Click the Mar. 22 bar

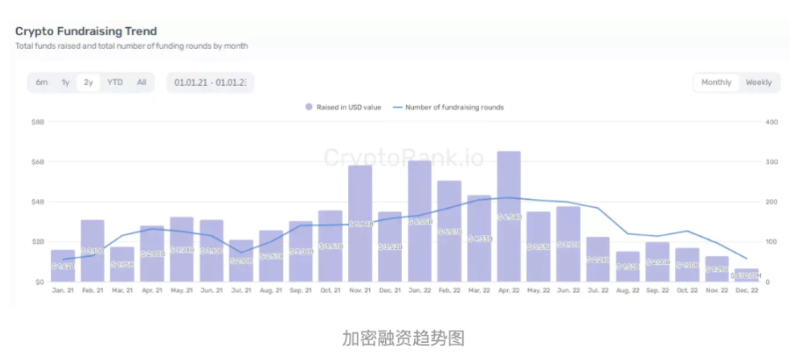479,238
